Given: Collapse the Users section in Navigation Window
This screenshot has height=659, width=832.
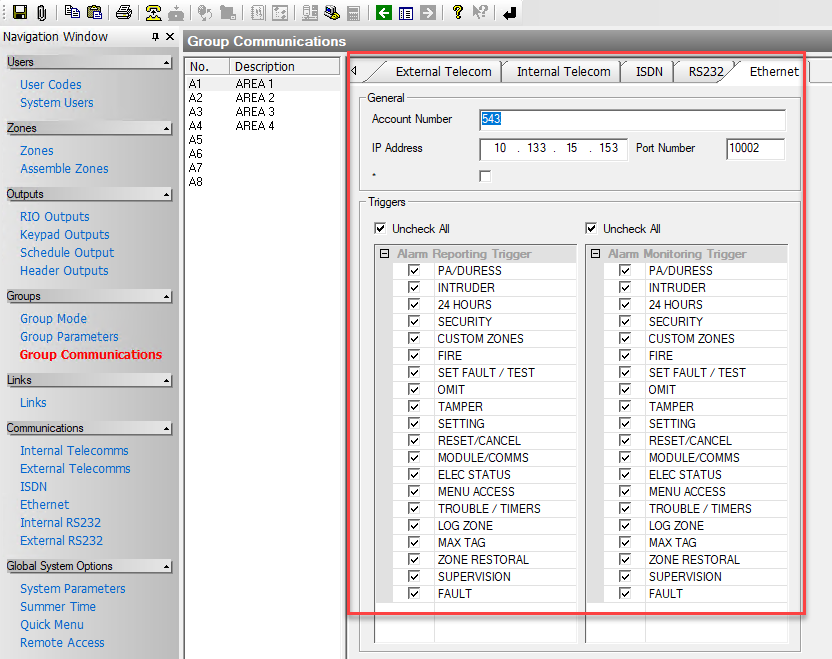Looking at the screenshot, I should [165, 63].
